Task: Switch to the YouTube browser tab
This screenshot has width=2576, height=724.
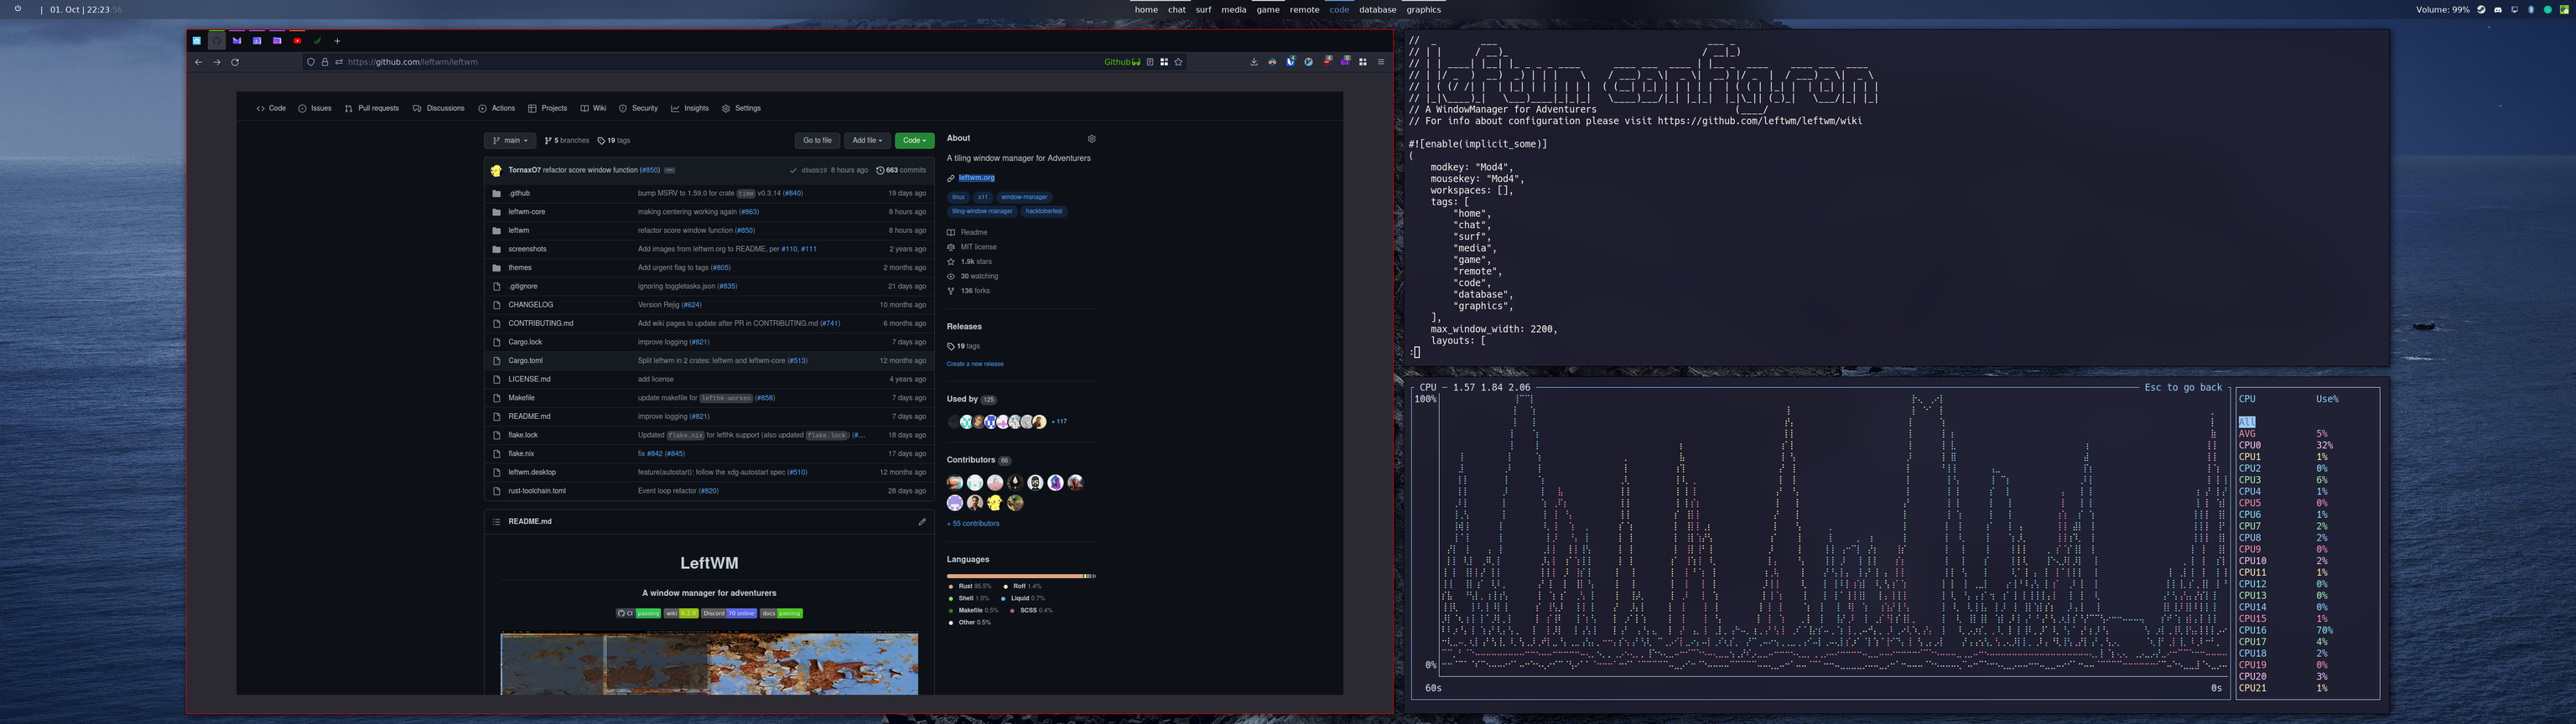Action: [x=297, y=41]
